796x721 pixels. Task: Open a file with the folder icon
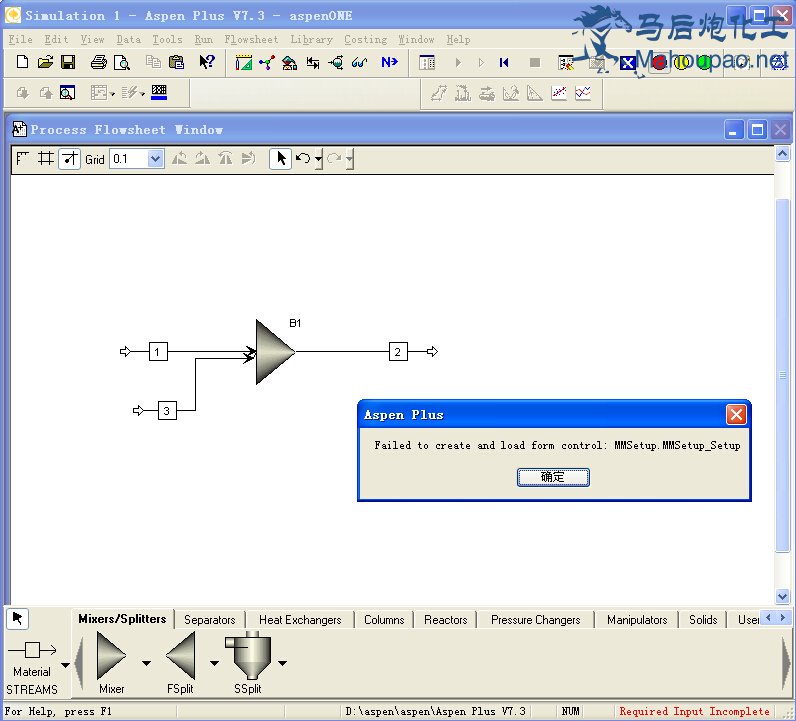click(45, 62)
